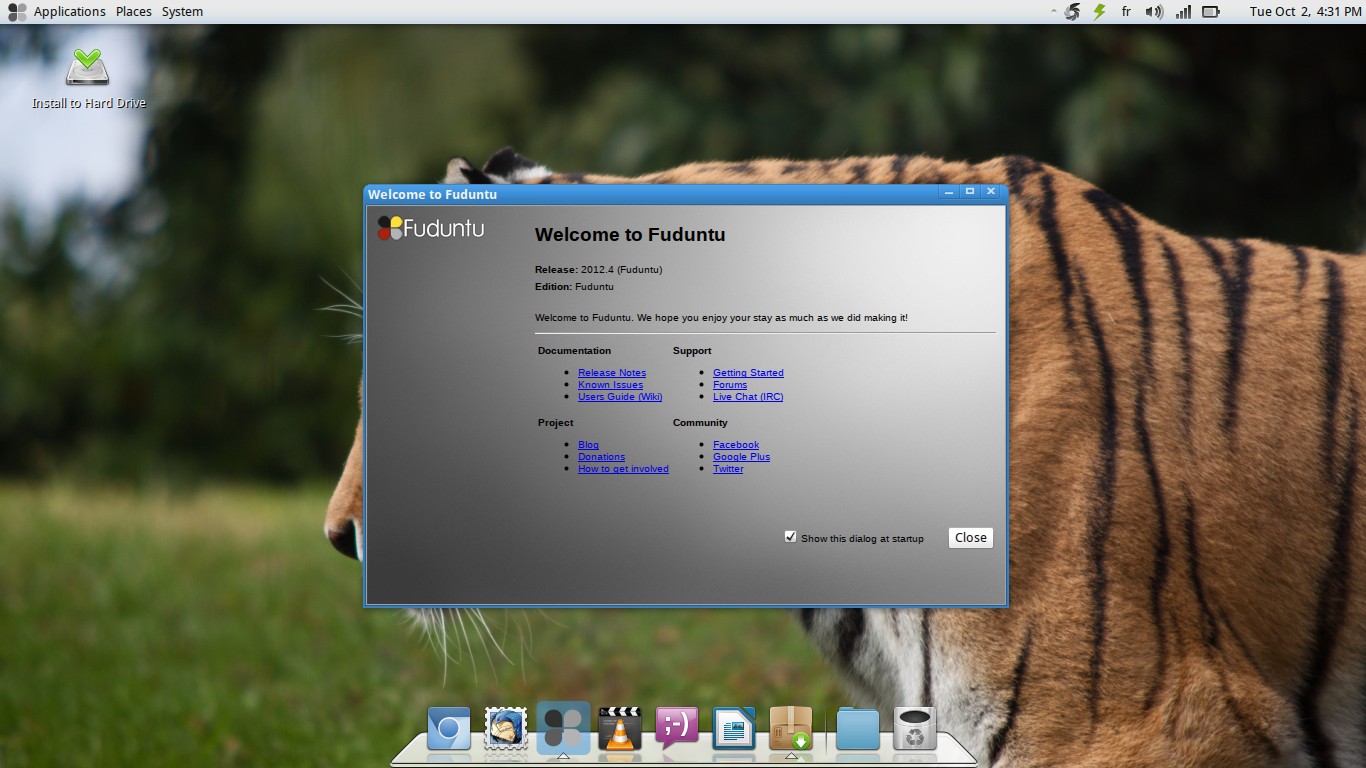Launch VLC media player from the dock

click(620, 729)
